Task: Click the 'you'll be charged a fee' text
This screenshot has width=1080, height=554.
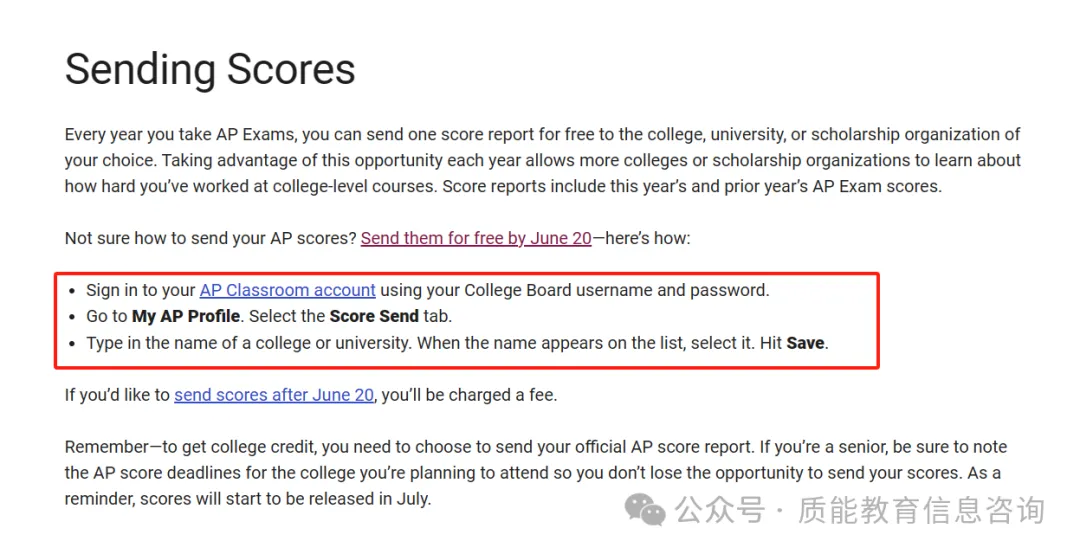Action: coord(469,396)
